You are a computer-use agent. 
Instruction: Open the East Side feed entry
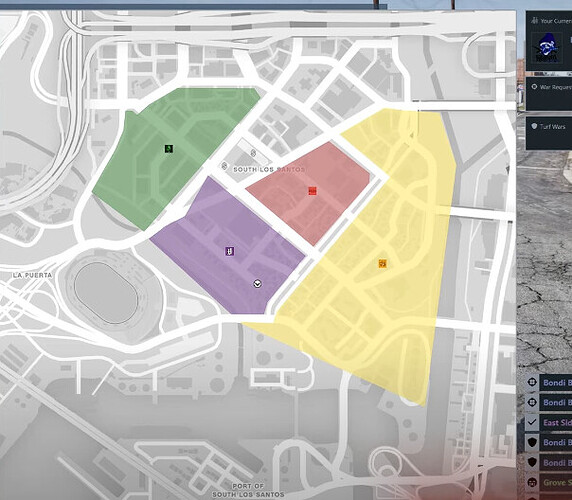point(556,422)
